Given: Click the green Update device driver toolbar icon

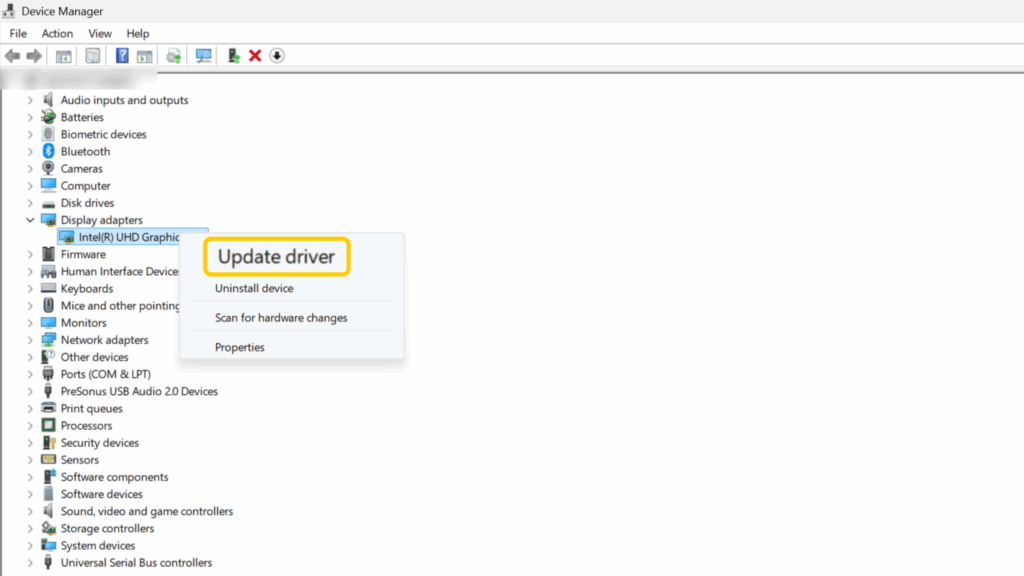Looking at the screenshot, I should click(233, 56).
